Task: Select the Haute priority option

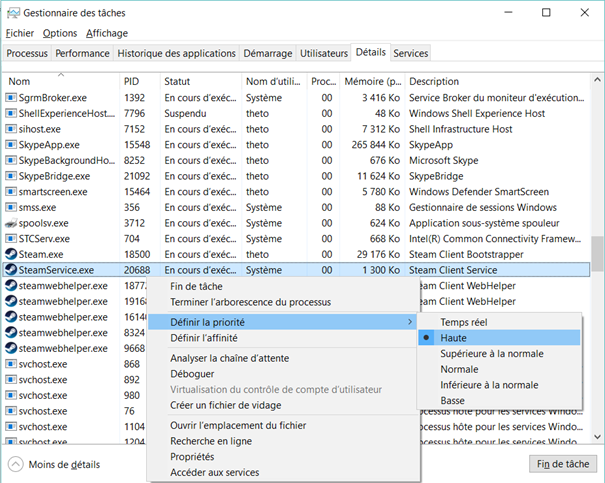Action: [500, 338]
